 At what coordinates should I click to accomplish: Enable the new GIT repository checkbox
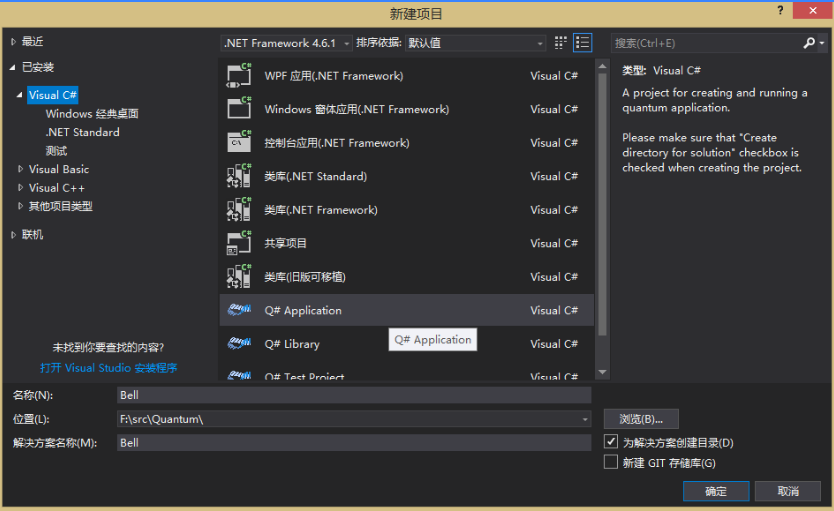pos(611,462)
